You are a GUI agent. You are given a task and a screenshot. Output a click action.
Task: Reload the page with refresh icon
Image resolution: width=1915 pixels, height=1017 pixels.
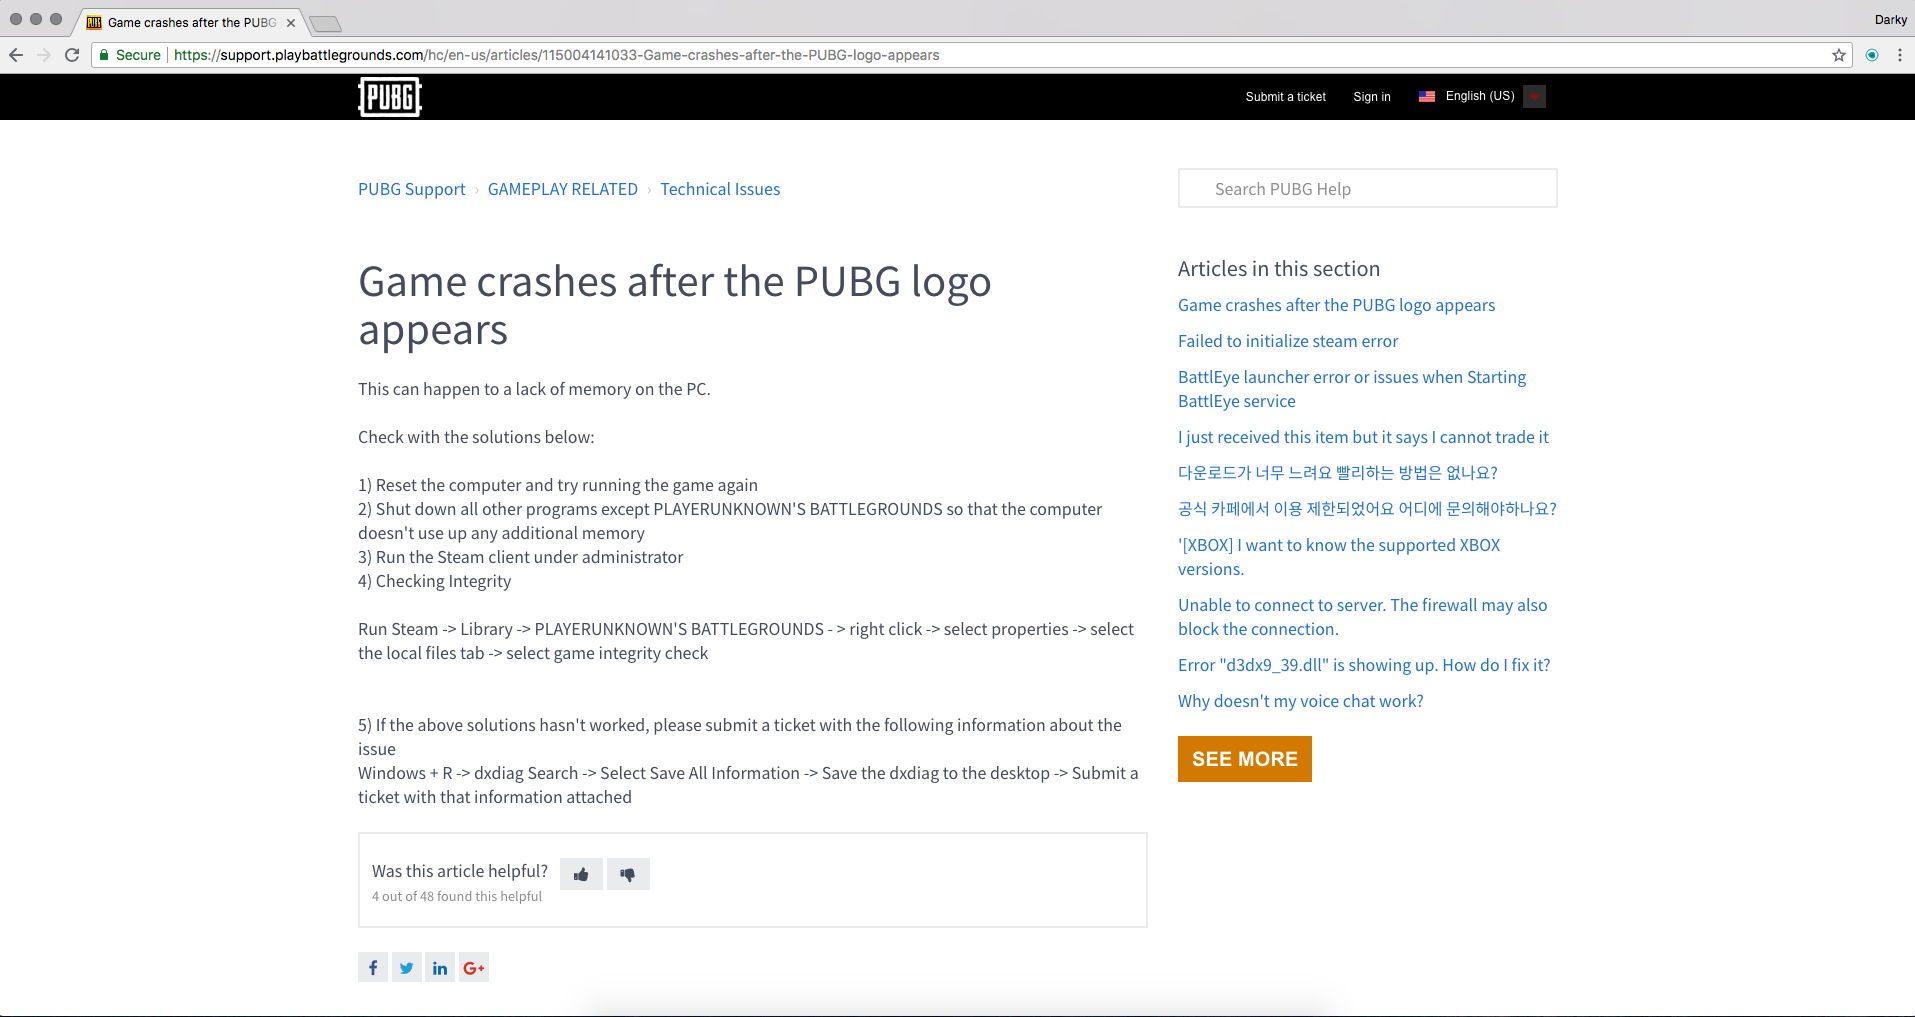pos(72,55)
